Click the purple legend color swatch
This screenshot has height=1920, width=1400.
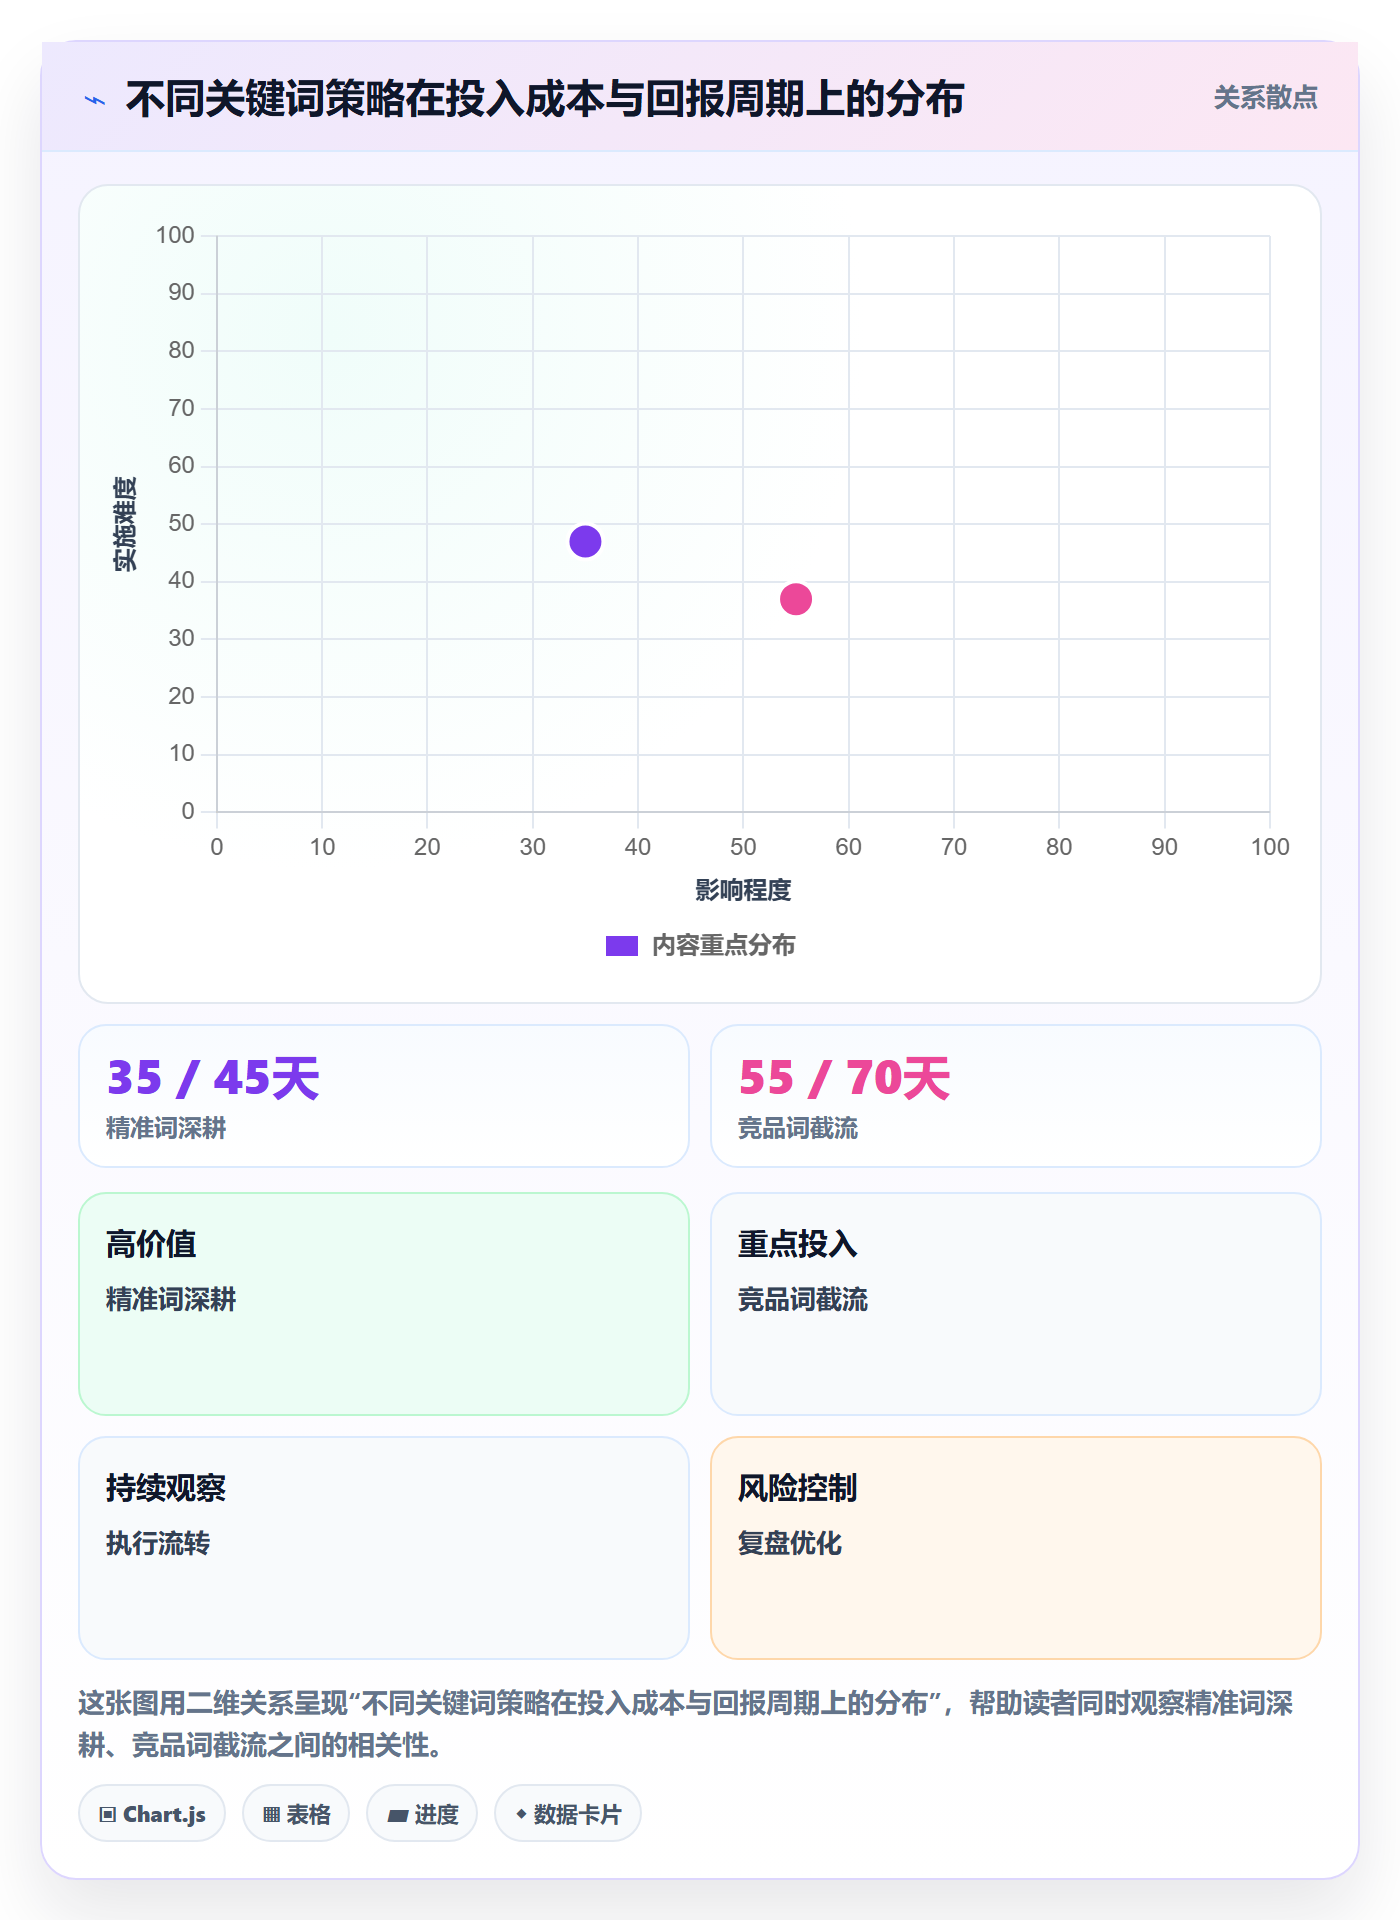pyautogui.click(x=622, y=946)
